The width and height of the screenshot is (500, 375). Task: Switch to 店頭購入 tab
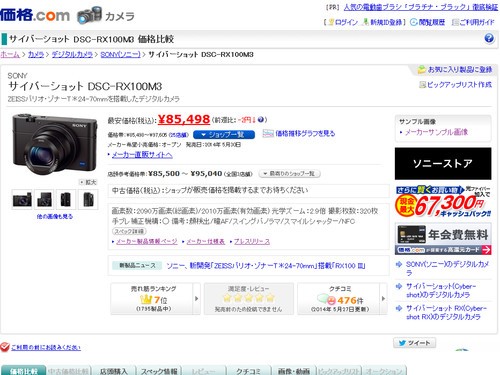(114, 370)
